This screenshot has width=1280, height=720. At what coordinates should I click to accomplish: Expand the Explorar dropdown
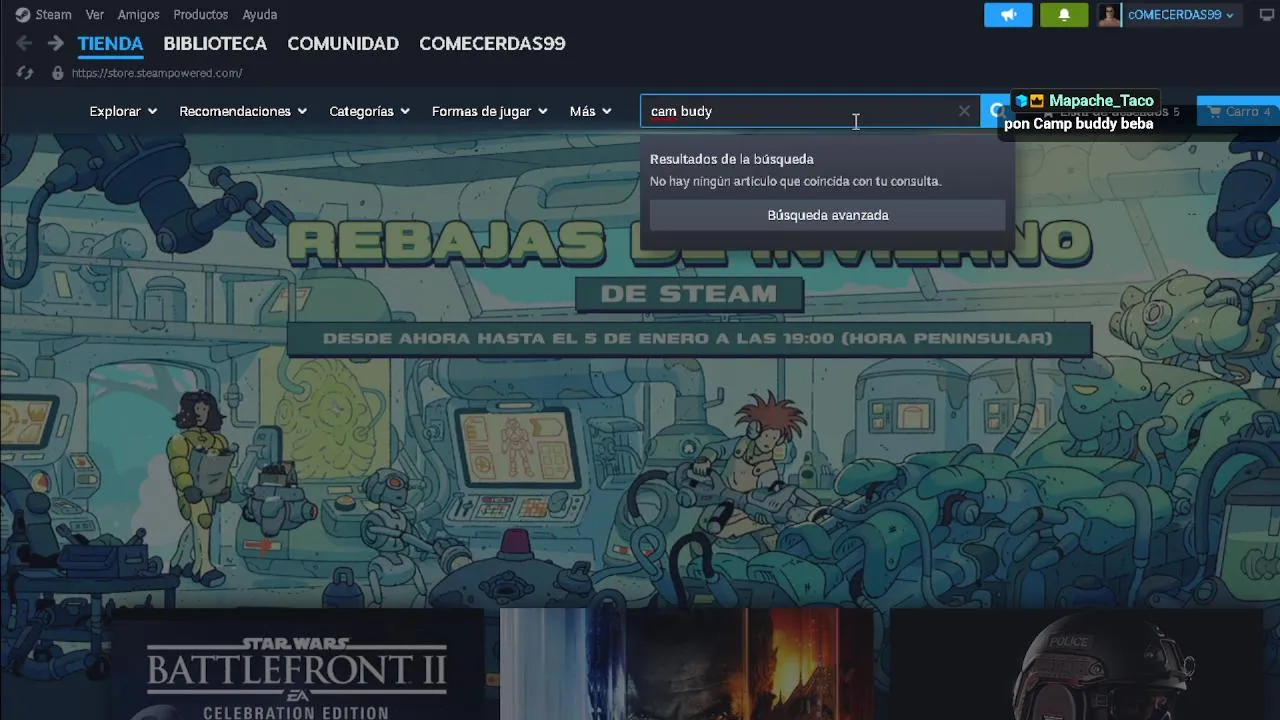point(123,111)
